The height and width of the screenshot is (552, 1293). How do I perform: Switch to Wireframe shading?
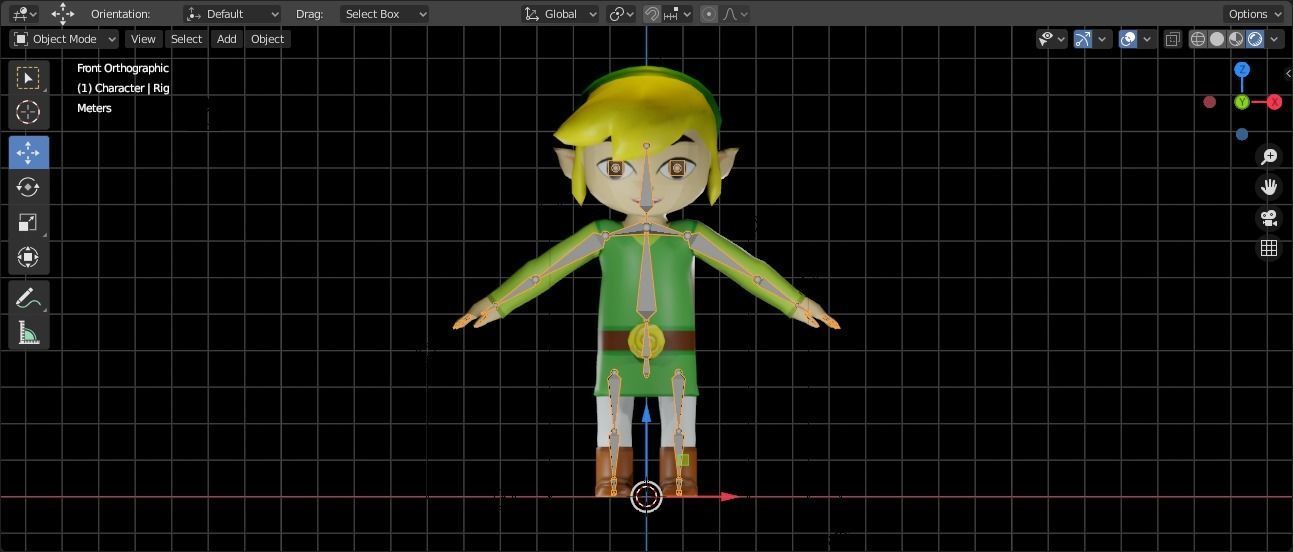pyautogui.click(x=1197, y=39)
